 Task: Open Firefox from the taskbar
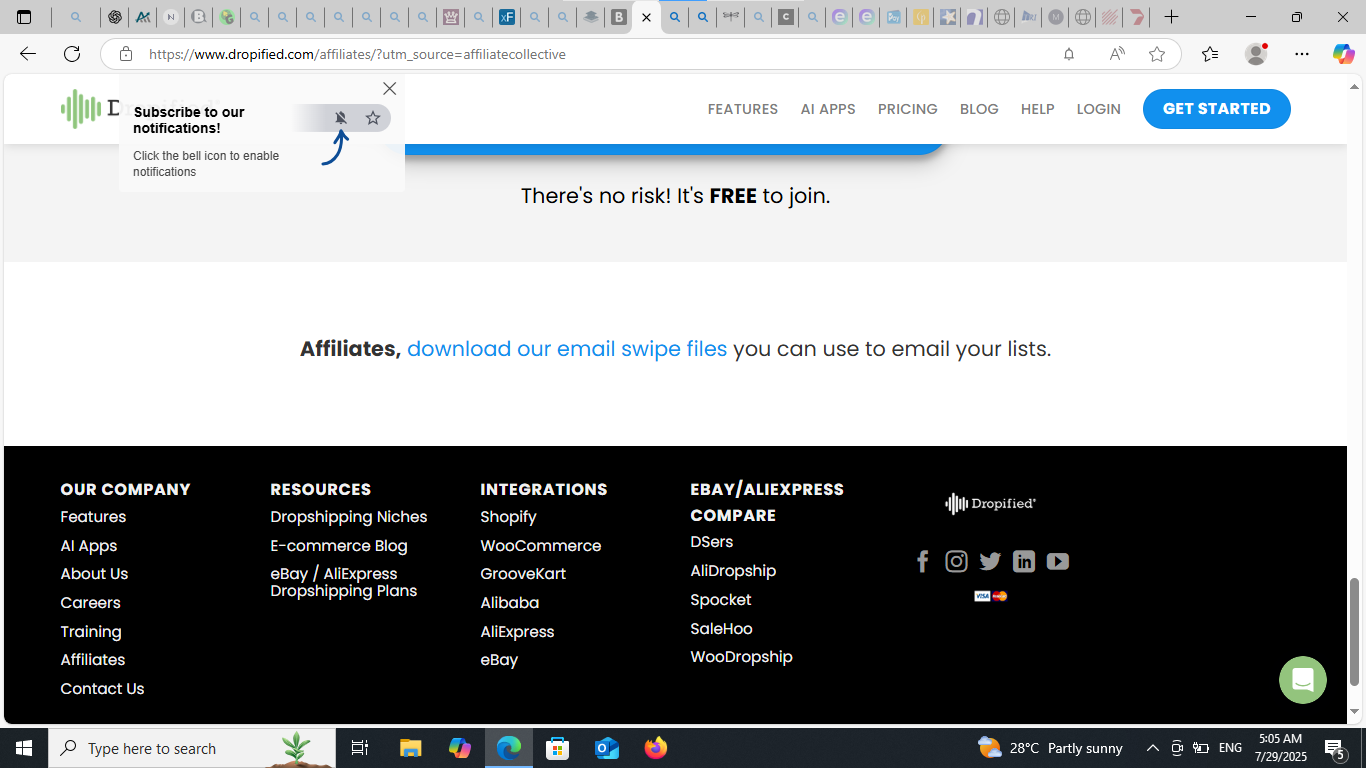point(656,748)
